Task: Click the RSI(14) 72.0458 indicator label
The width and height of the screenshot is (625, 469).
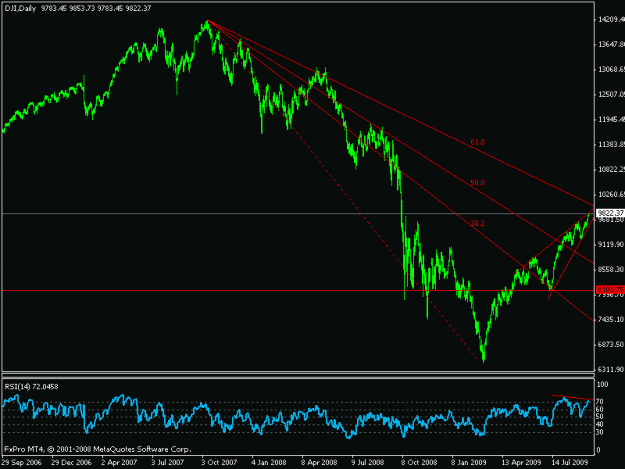Action: pyautogui.click(x=31, y=387)
